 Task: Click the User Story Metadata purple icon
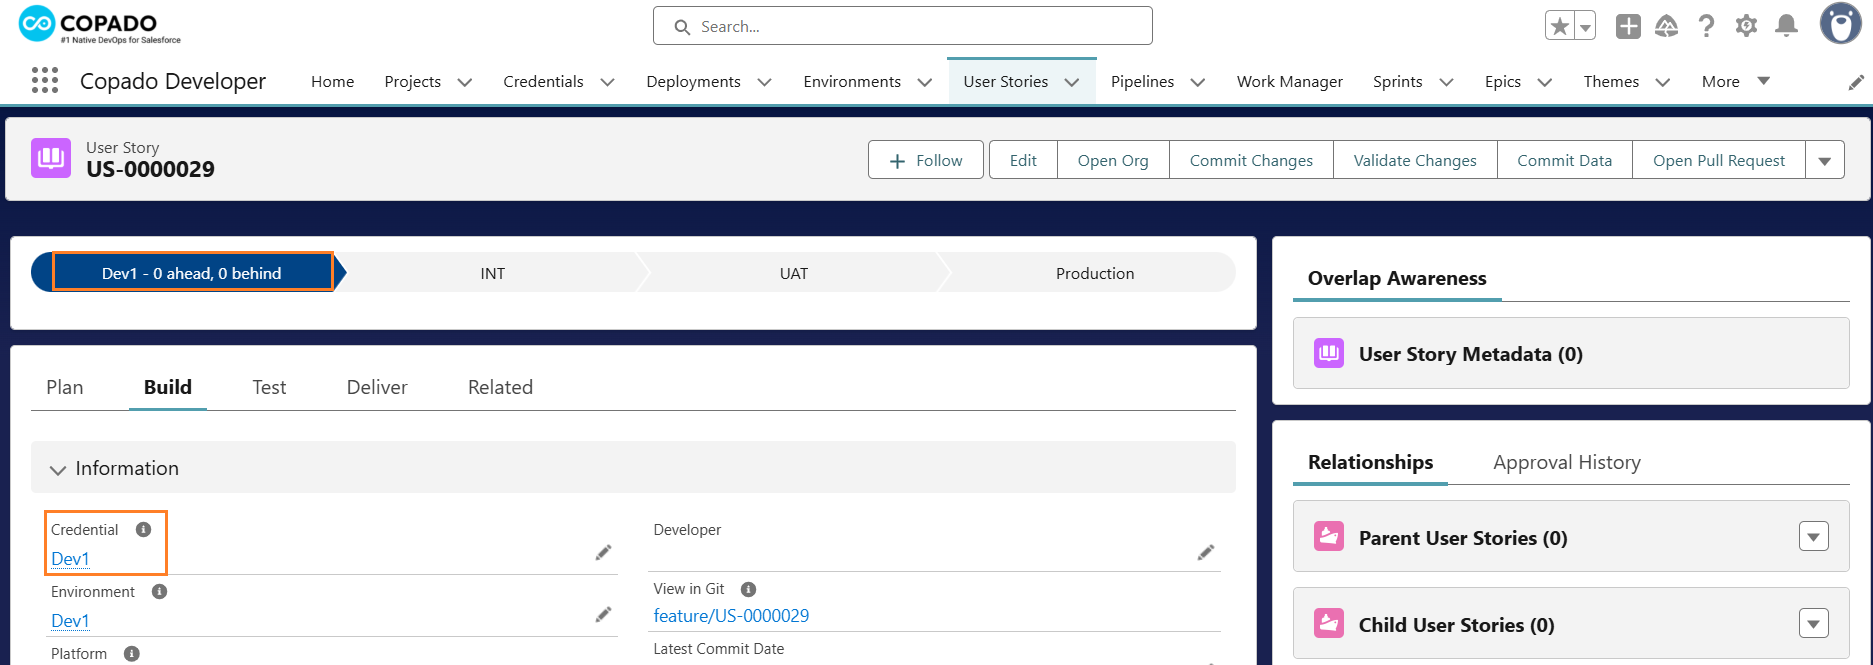coord(1329,353)
